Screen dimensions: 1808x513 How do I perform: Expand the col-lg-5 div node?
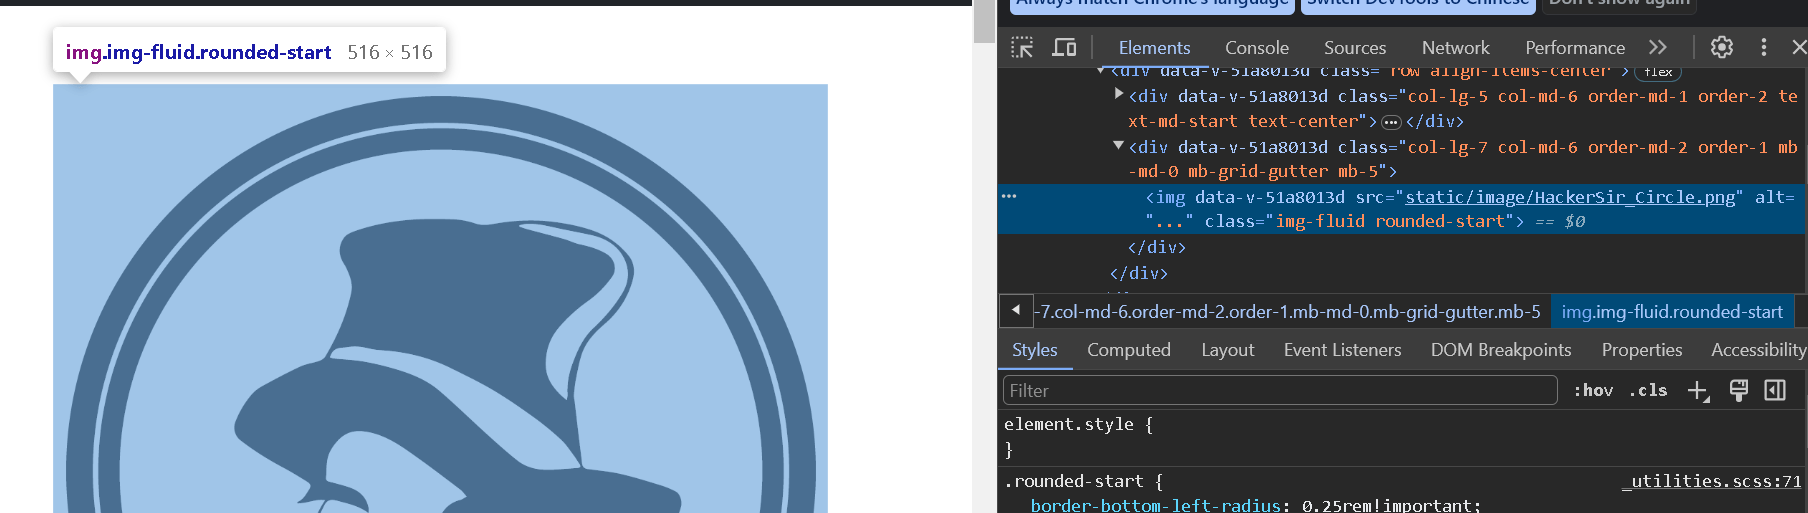(x=1119, y=94)
